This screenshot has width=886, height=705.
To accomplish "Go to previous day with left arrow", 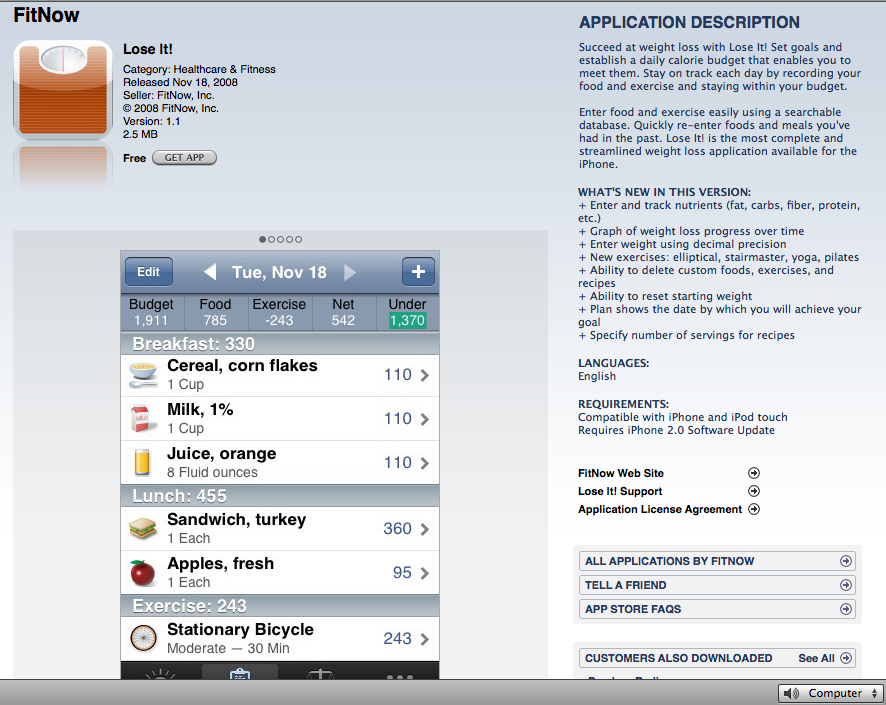I will coord(210,272).
